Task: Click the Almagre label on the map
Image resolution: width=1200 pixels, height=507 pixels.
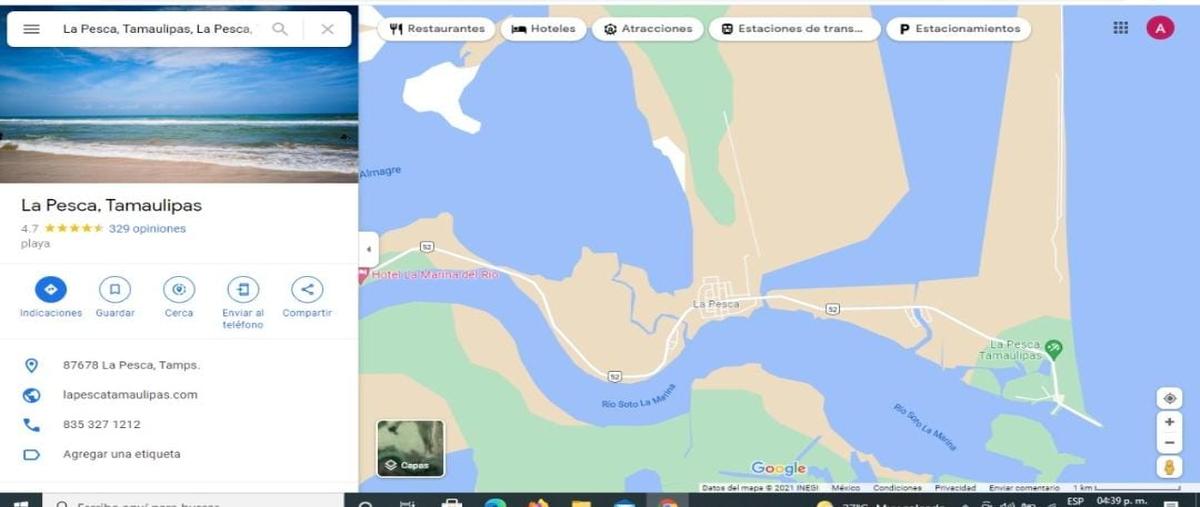Action: (x=380, y=172)
